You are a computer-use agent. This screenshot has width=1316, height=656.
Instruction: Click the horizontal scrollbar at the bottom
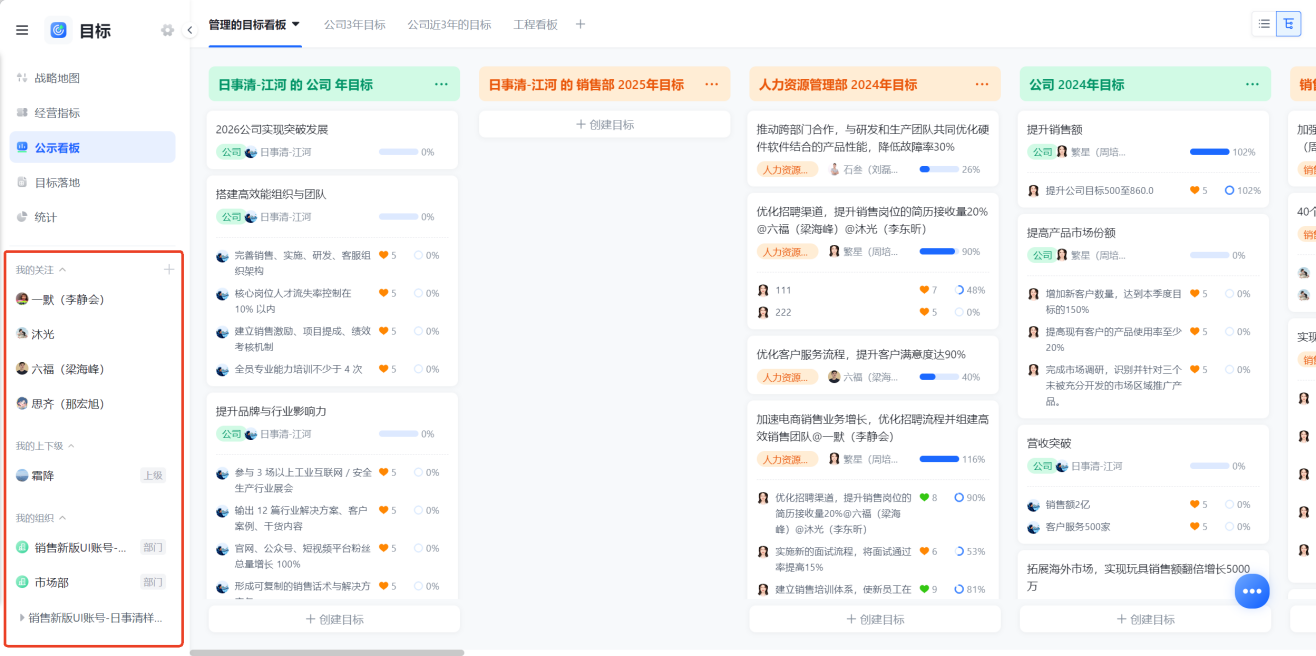(x=327, y=652)
